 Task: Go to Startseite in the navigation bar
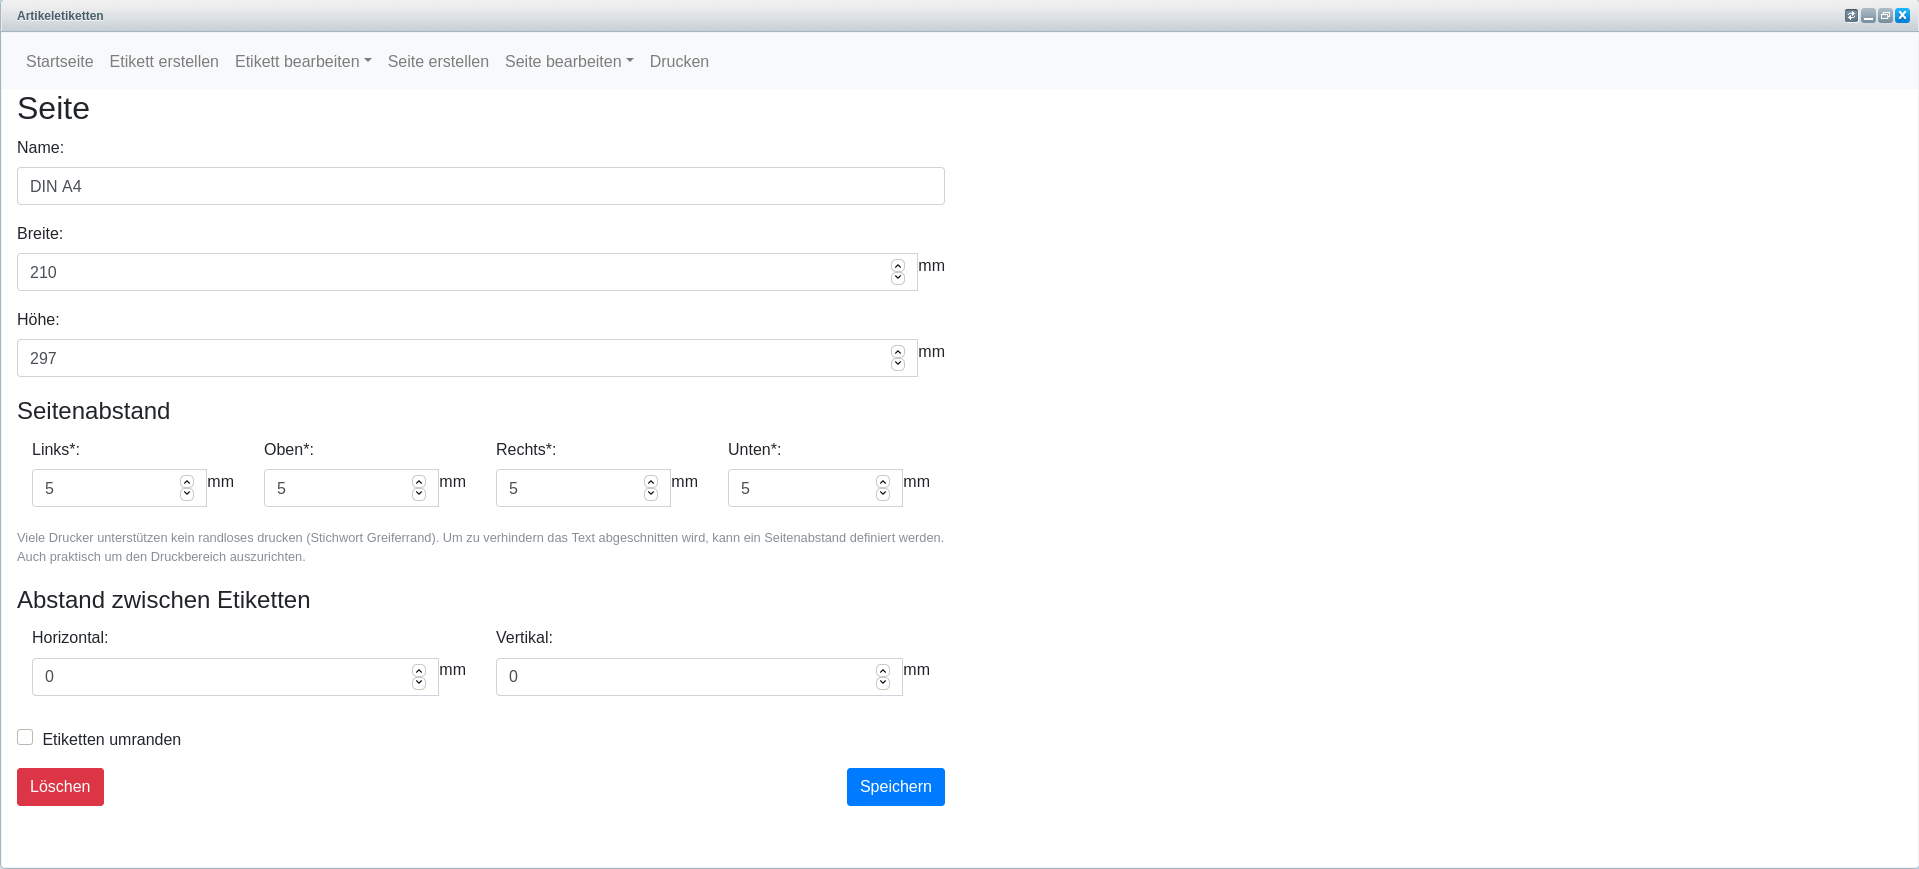click(x=60, y=61)
